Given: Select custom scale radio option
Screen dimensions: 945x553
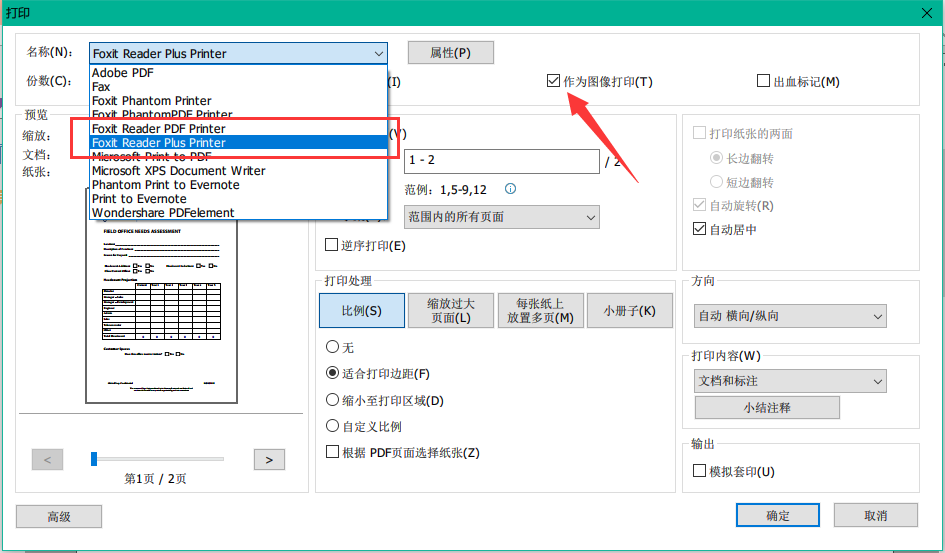Looking at the screenshot, I should [x=332, y=426].
